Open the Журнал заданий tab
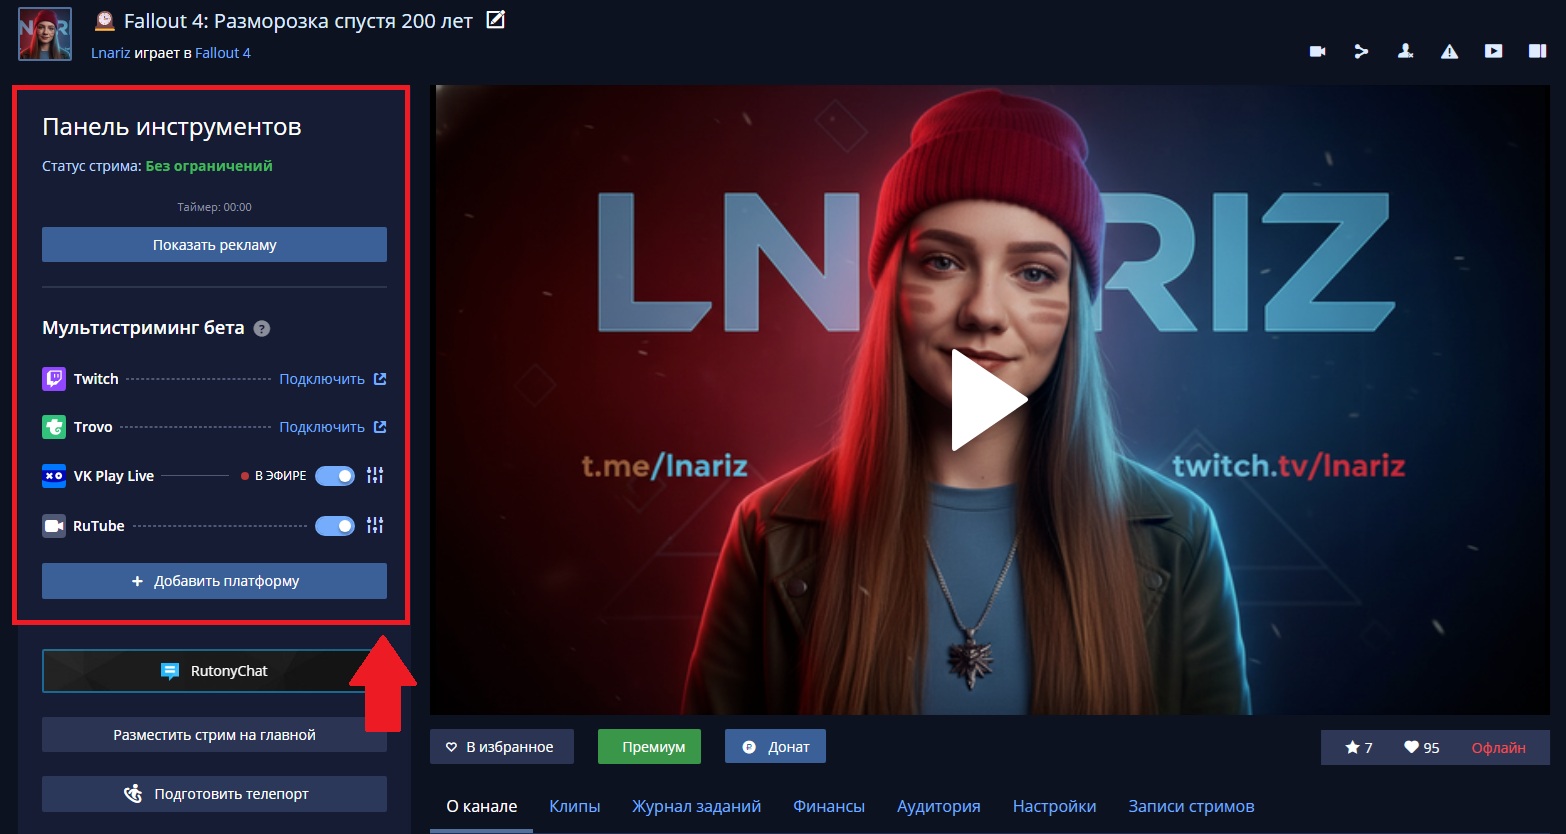The image size is (1566, 834). (x=697, y=806)
